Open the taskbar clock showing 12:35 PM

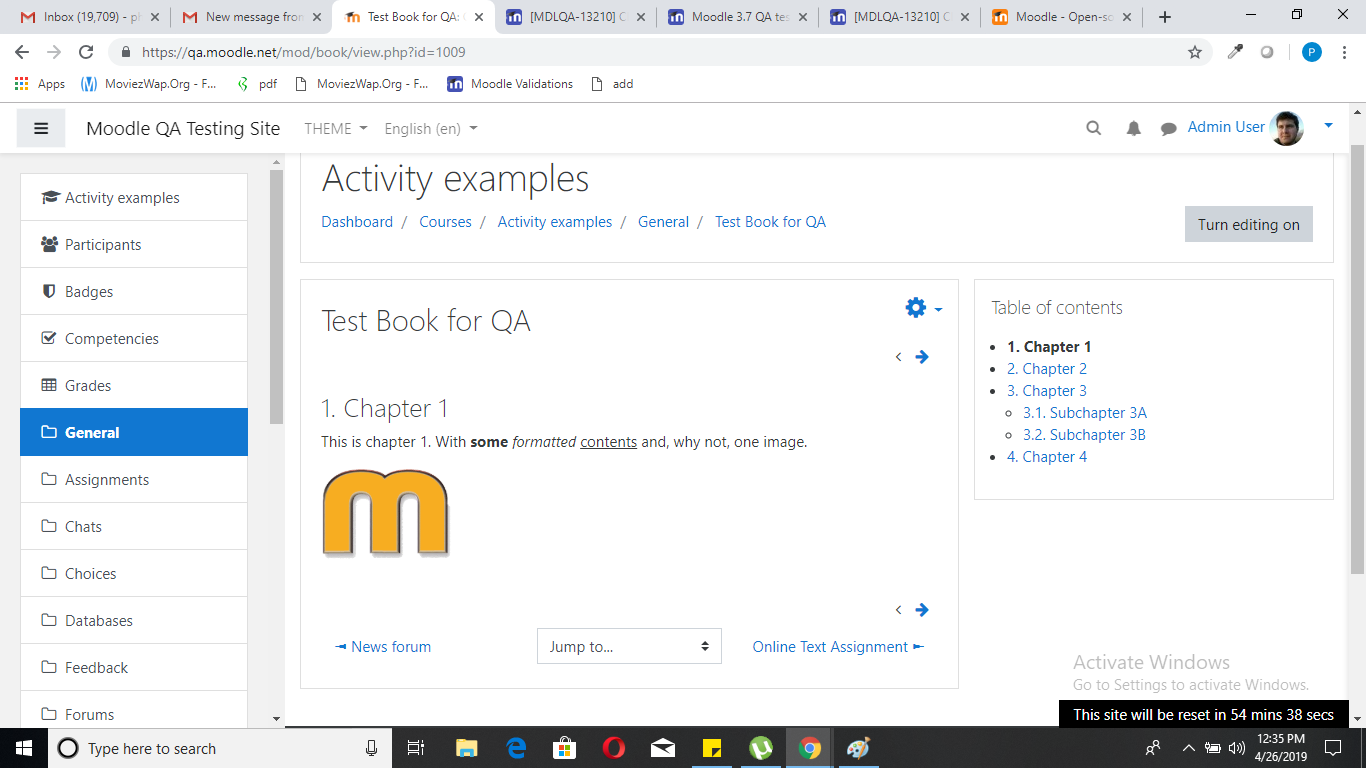(1280, 748)
